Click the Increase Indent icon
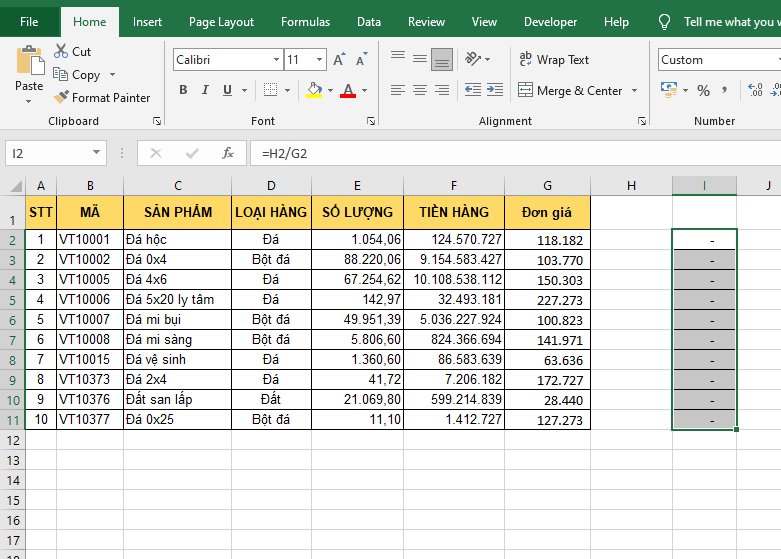Image resolution: width=781 pixels, height=559 pixels. (x=494, y=91)
